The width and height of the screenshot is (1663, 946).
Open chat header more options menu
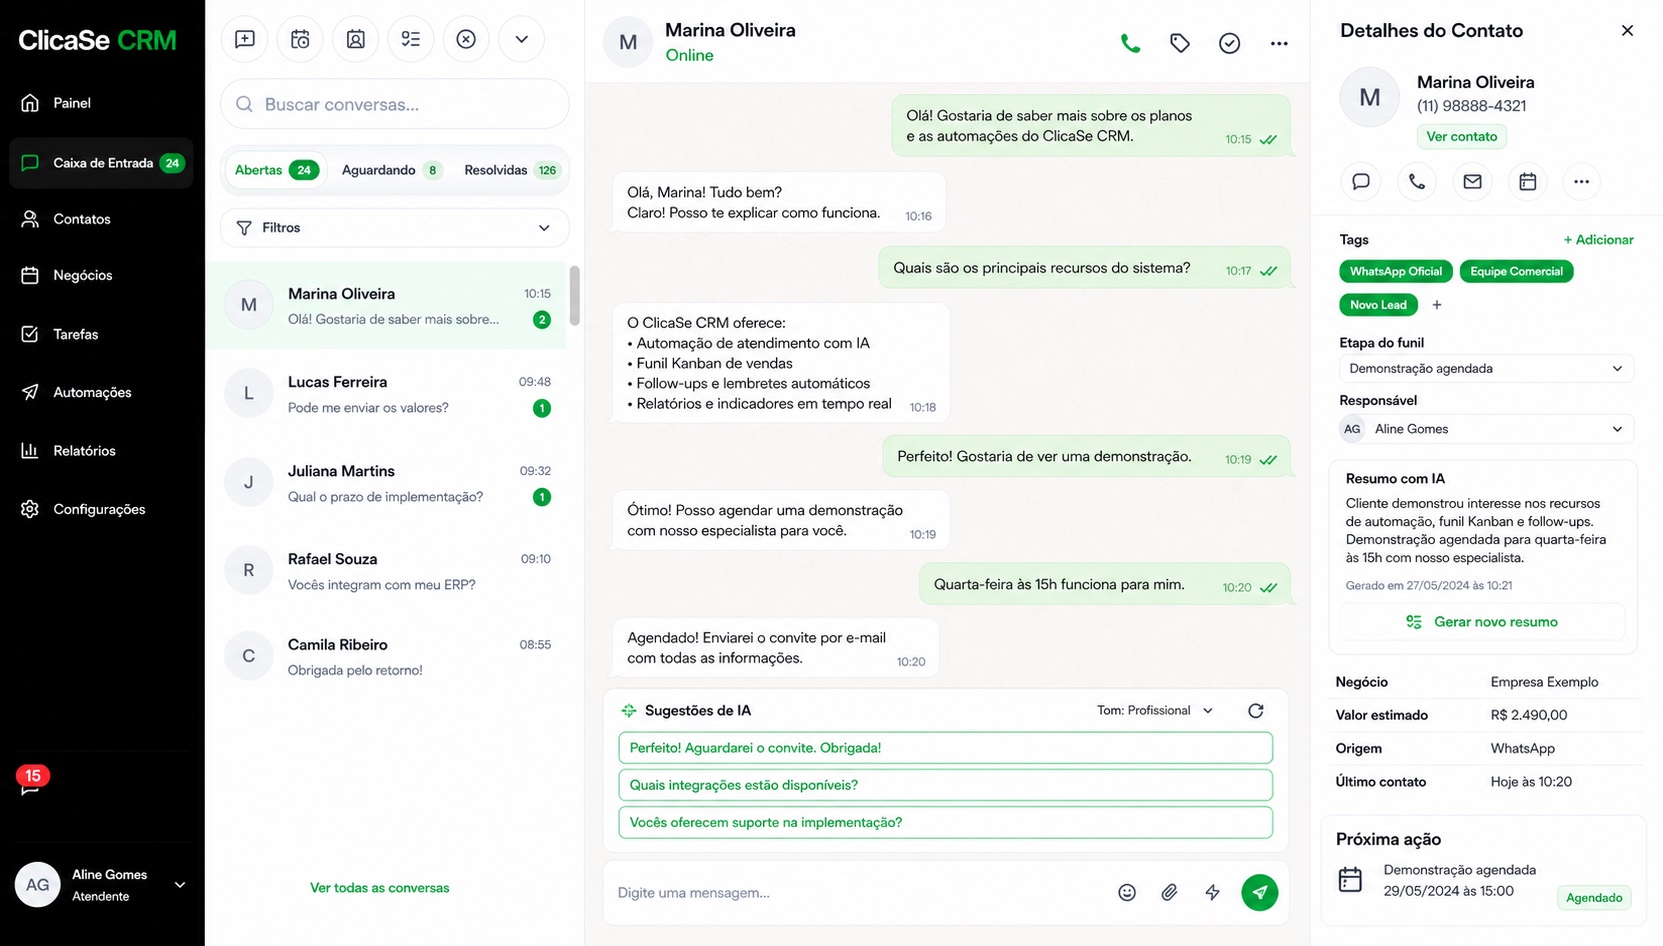pyautogui.click(x=1279, y=43)
